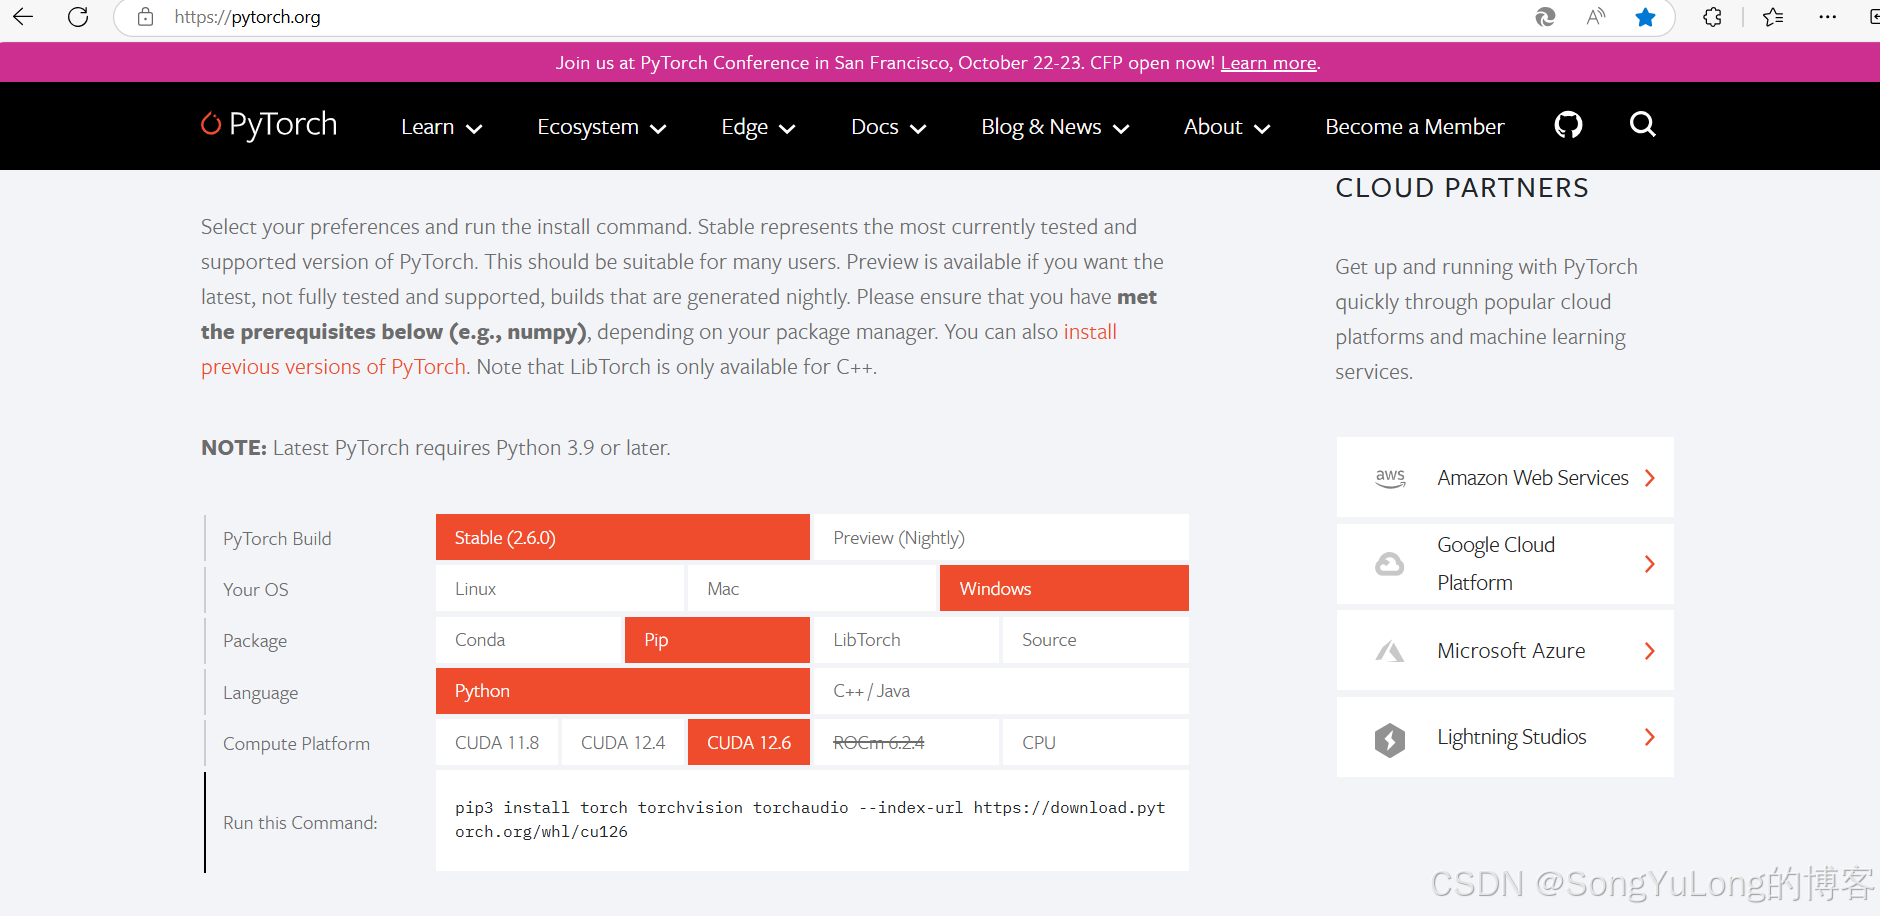The height and width of the screenshot is (916, 1880).
Task: Click the Compute Platform row label
Action: coord(296,743)
